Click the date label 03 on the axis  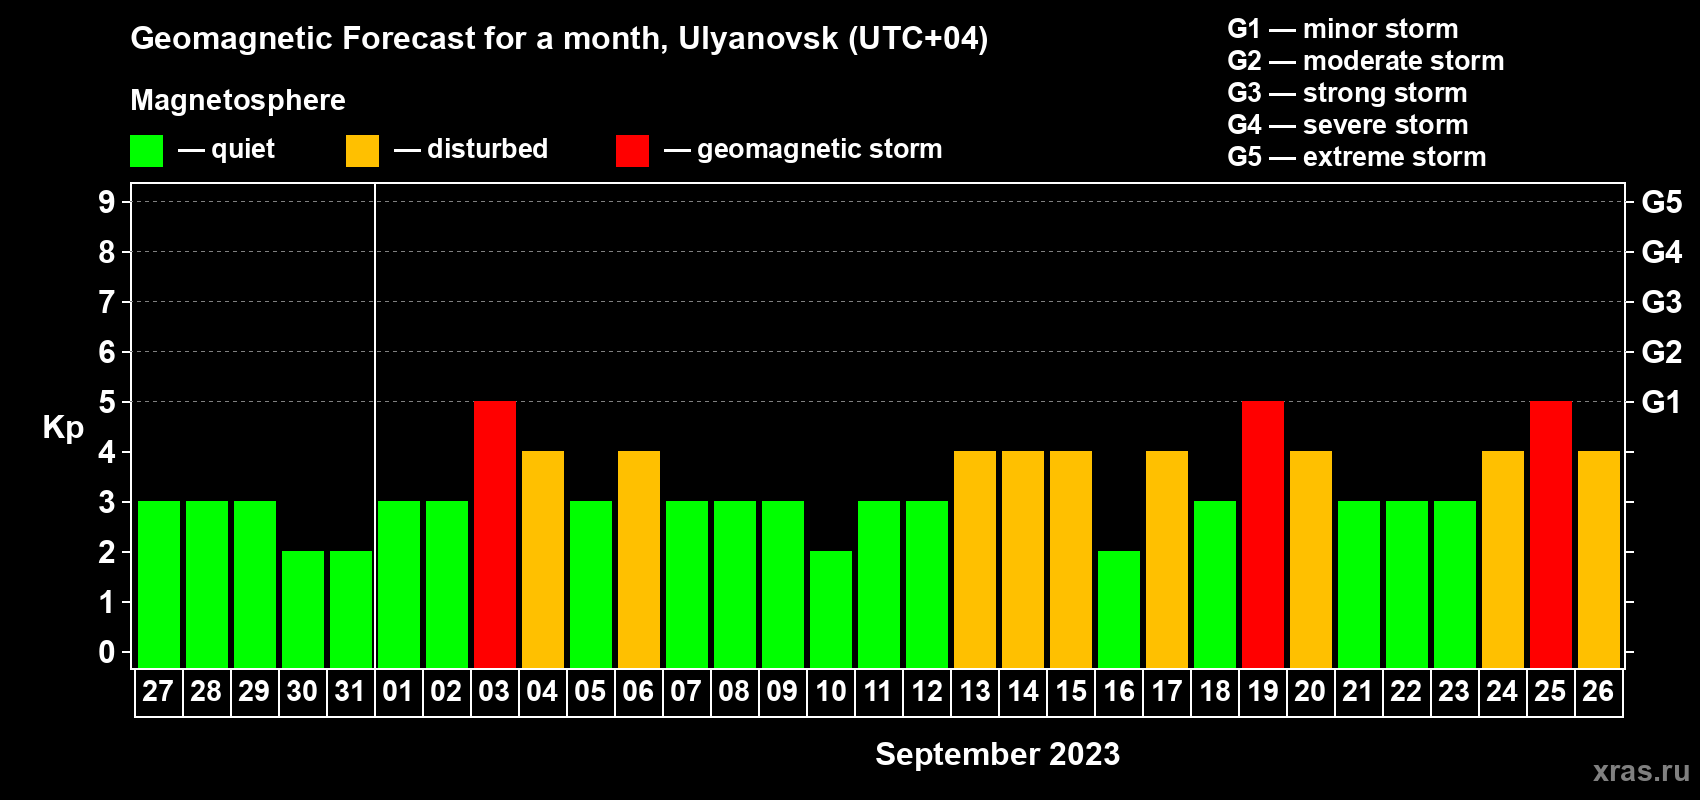494,692
